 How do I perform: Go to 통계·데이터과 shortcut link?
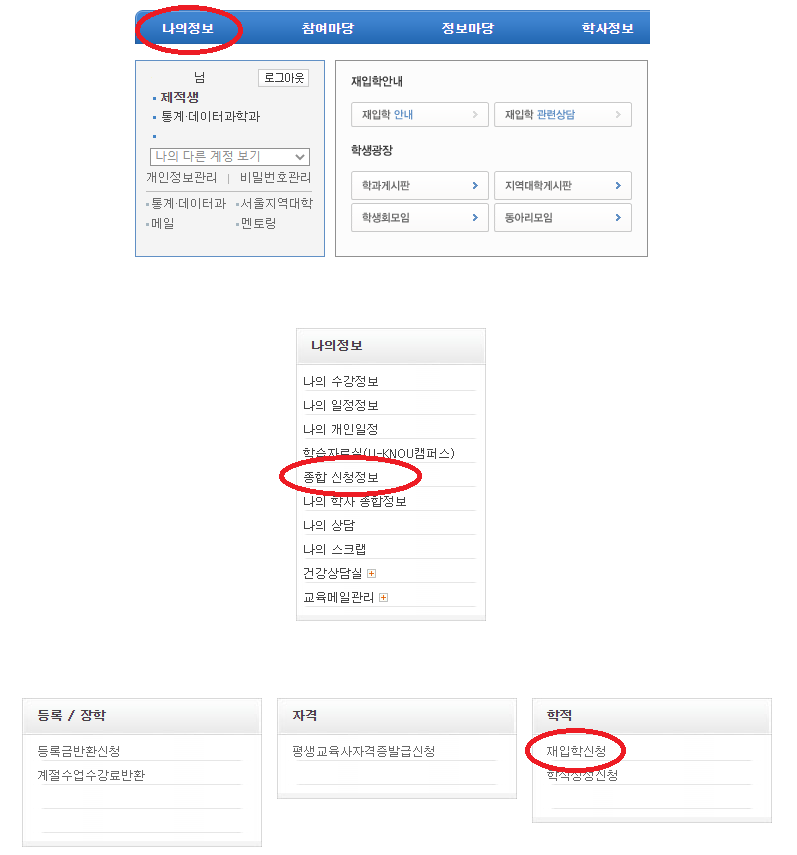[x=188, y=203]
